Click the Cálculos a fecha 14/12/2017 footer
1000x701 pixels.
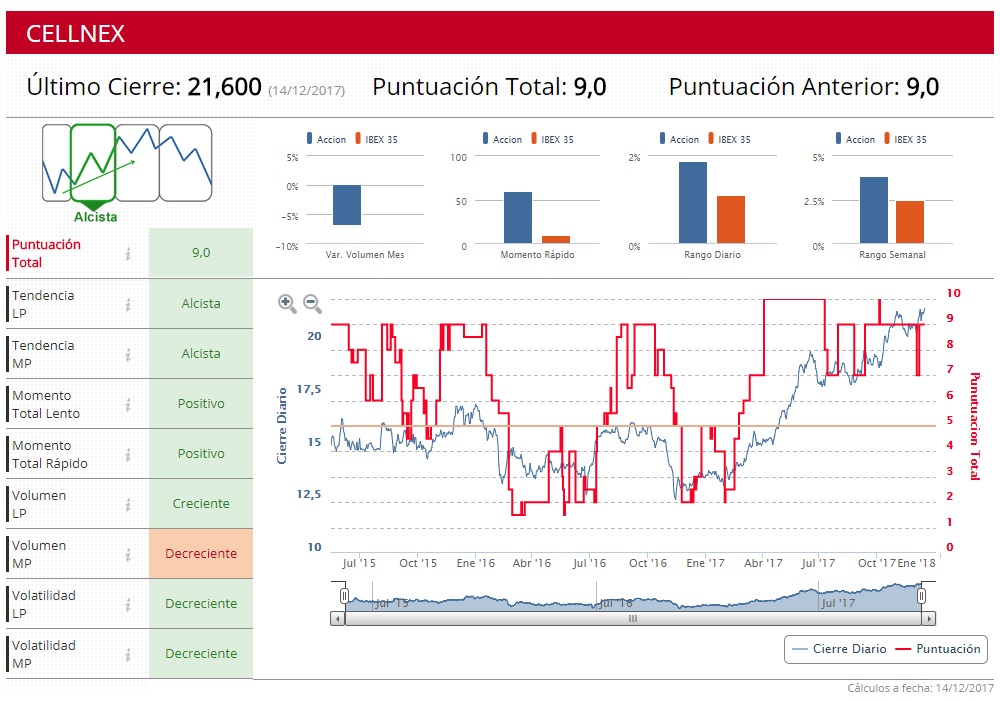(920, 688)
